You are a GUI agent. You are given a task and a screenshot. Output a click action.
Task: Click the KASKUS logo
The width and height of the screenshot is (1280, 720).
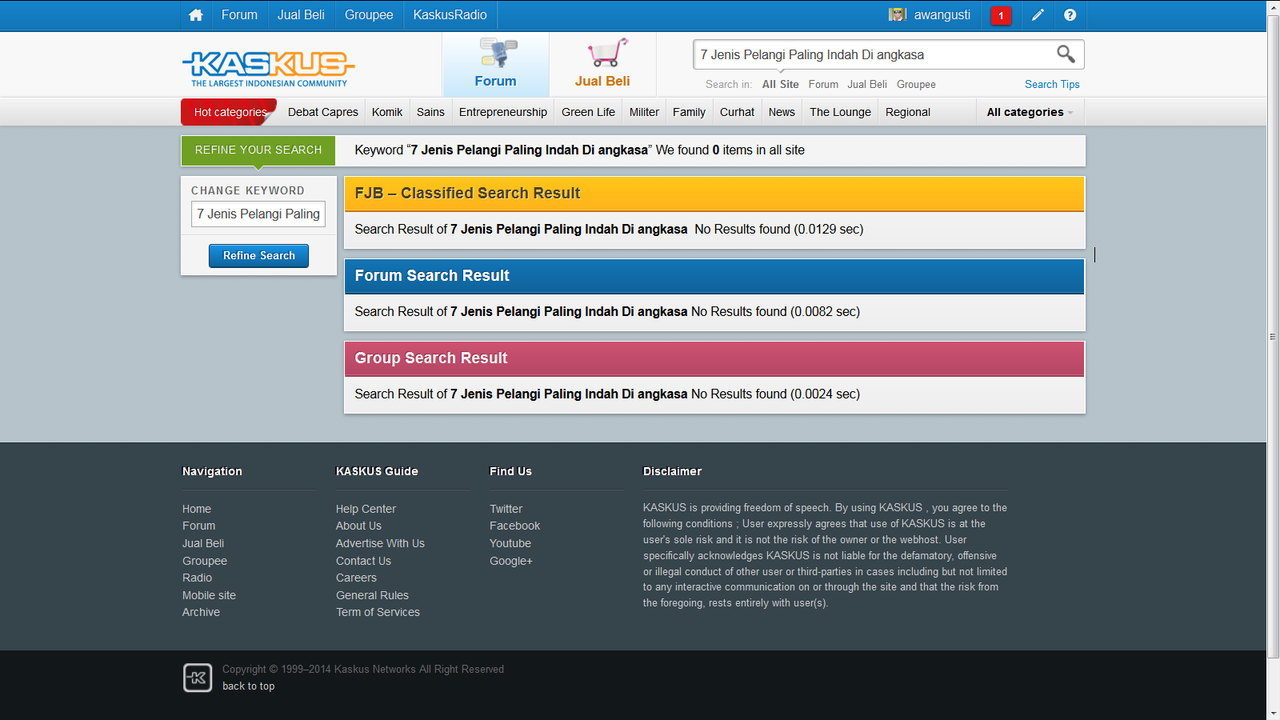pos(268,68)
